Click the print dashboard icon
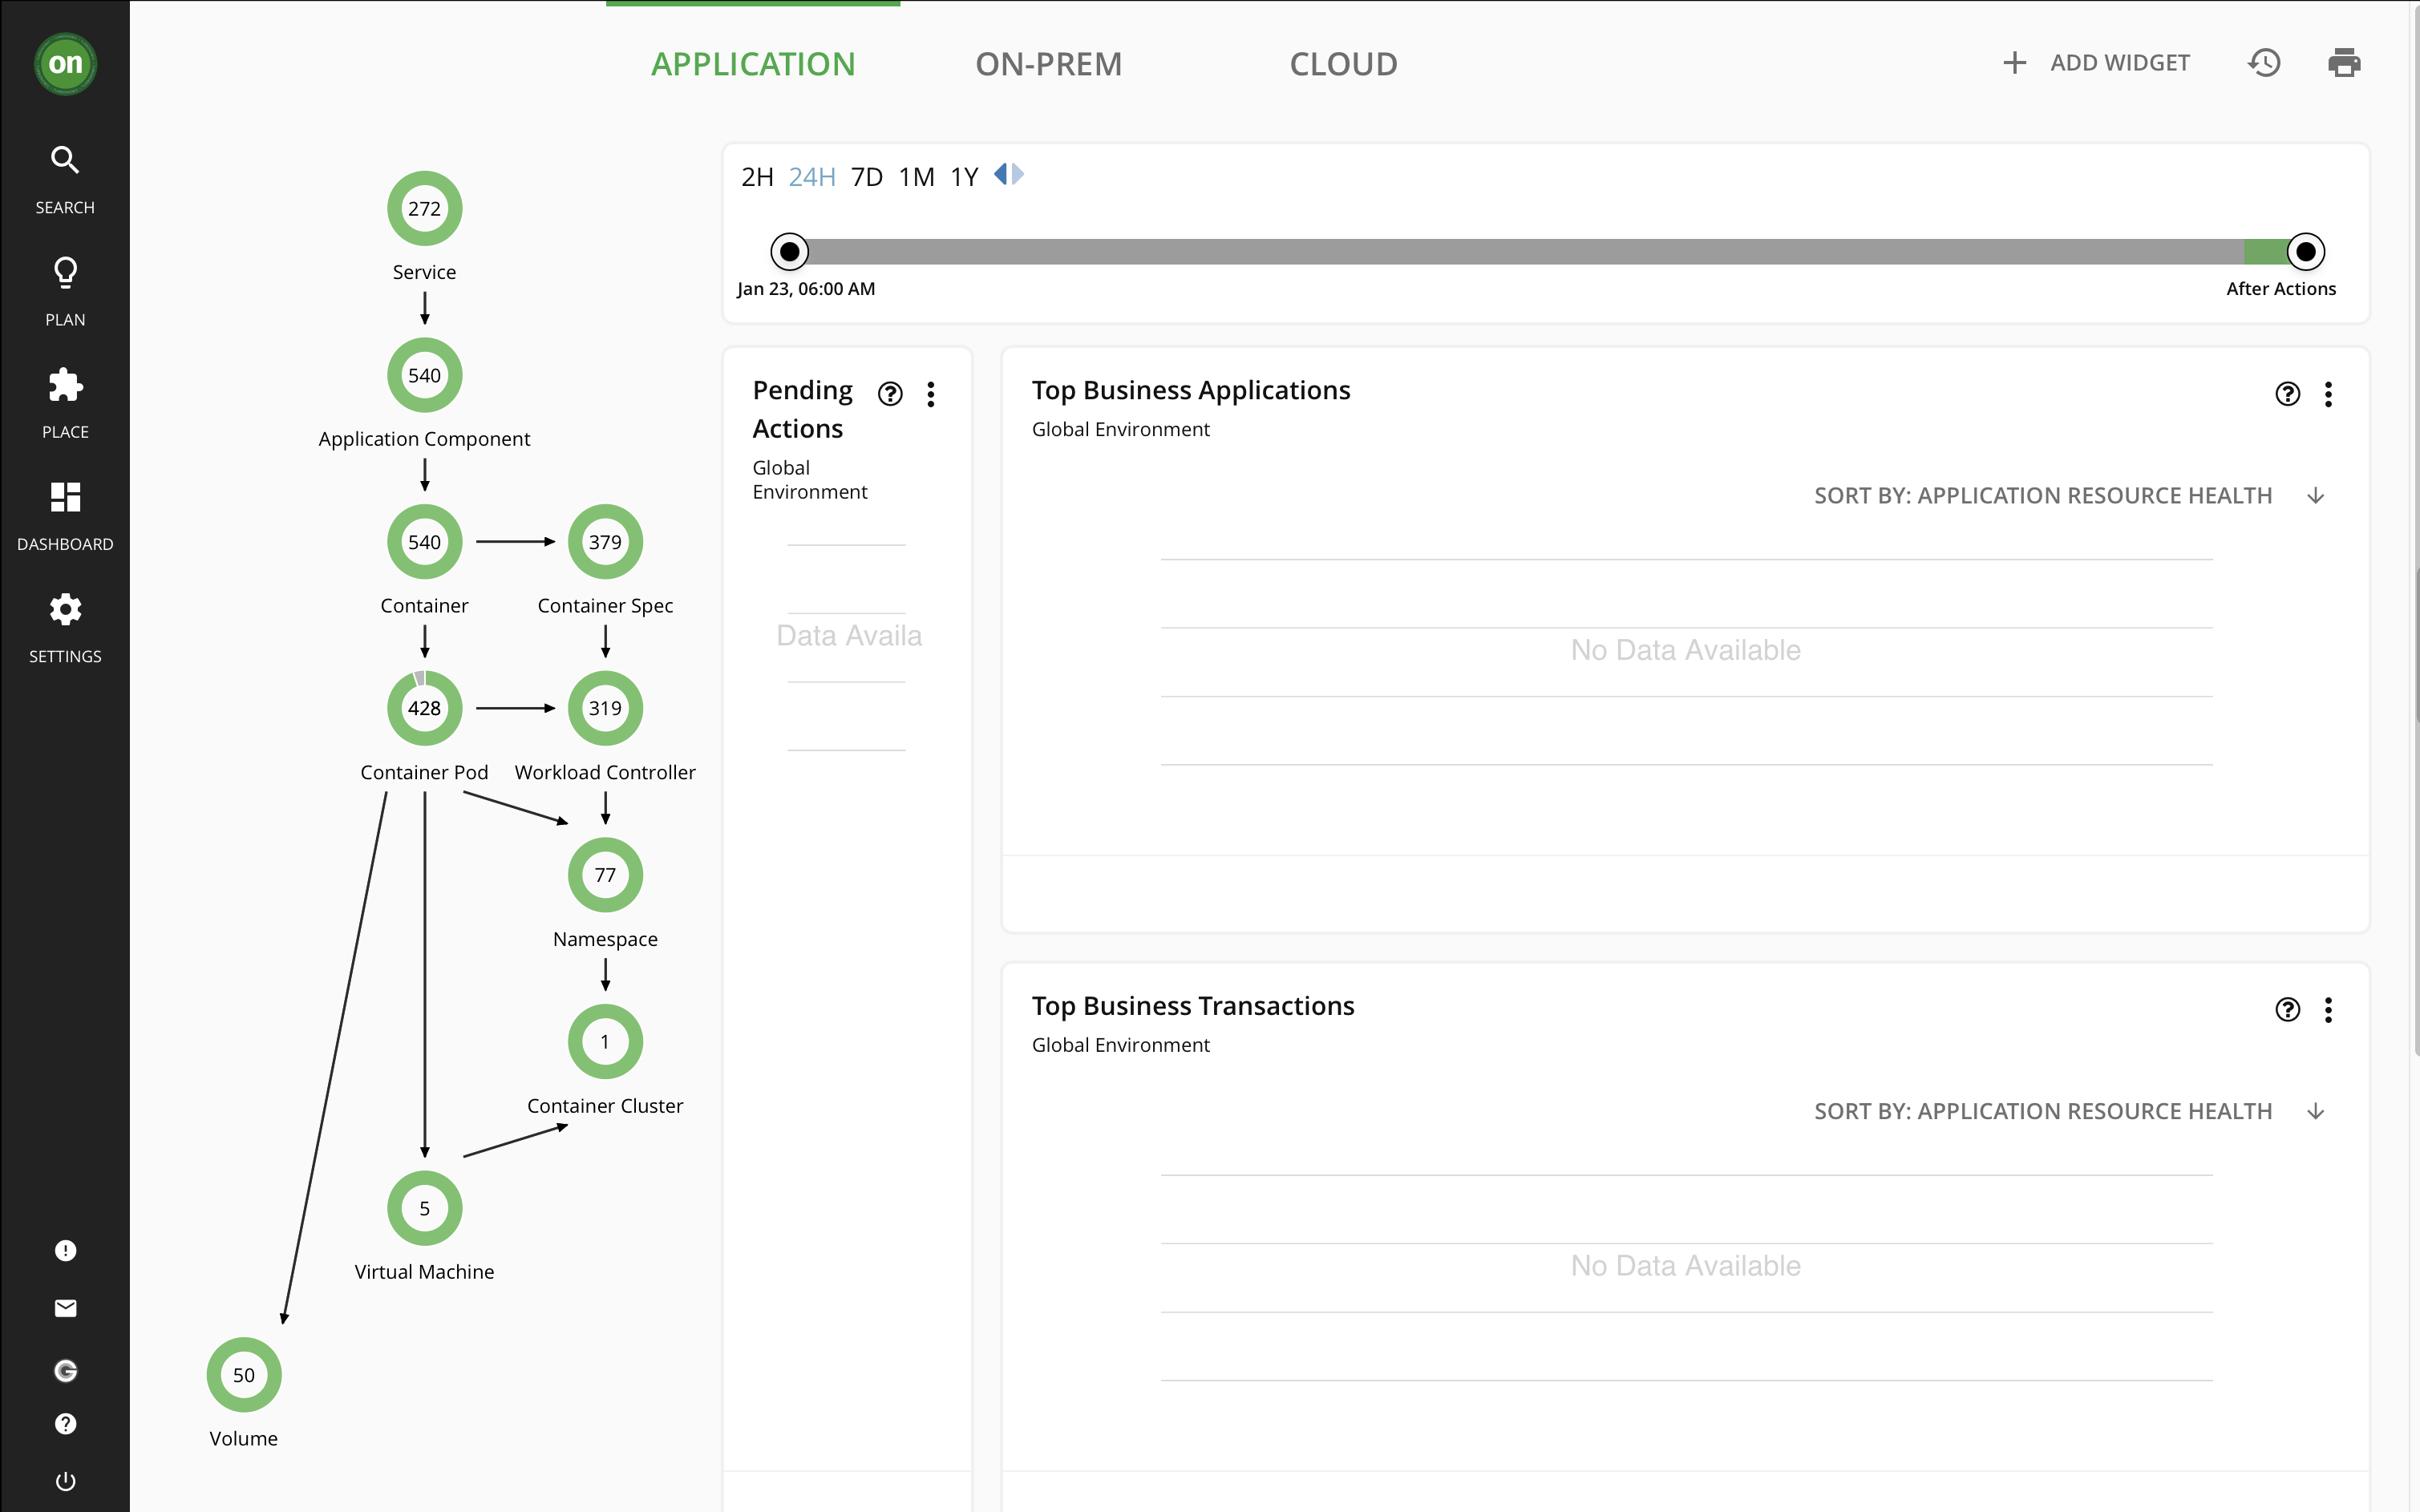This screenshot has height=1512, width=2420. pos(2343,63)
